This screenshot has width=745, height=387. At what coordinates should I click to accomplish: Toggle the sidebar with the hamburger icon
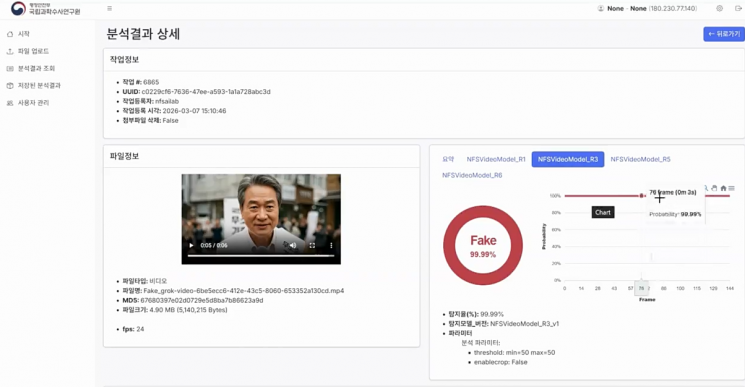(x=110, y=9)
